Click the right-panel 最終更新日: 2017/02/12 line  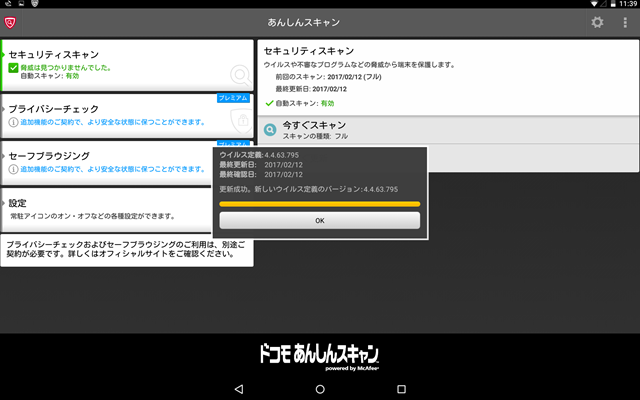click(x=311, y=89)
